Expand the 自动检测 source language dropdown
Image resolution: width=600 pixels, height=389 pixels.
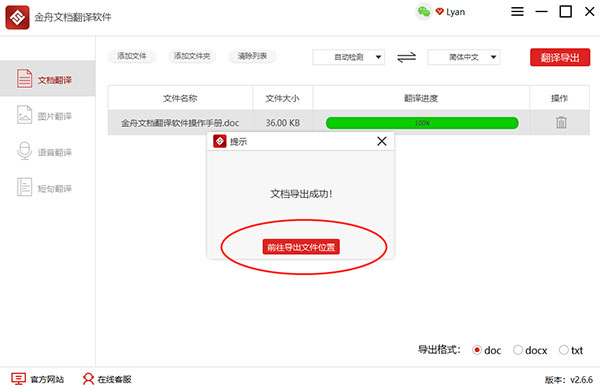(x=349, y=57)
